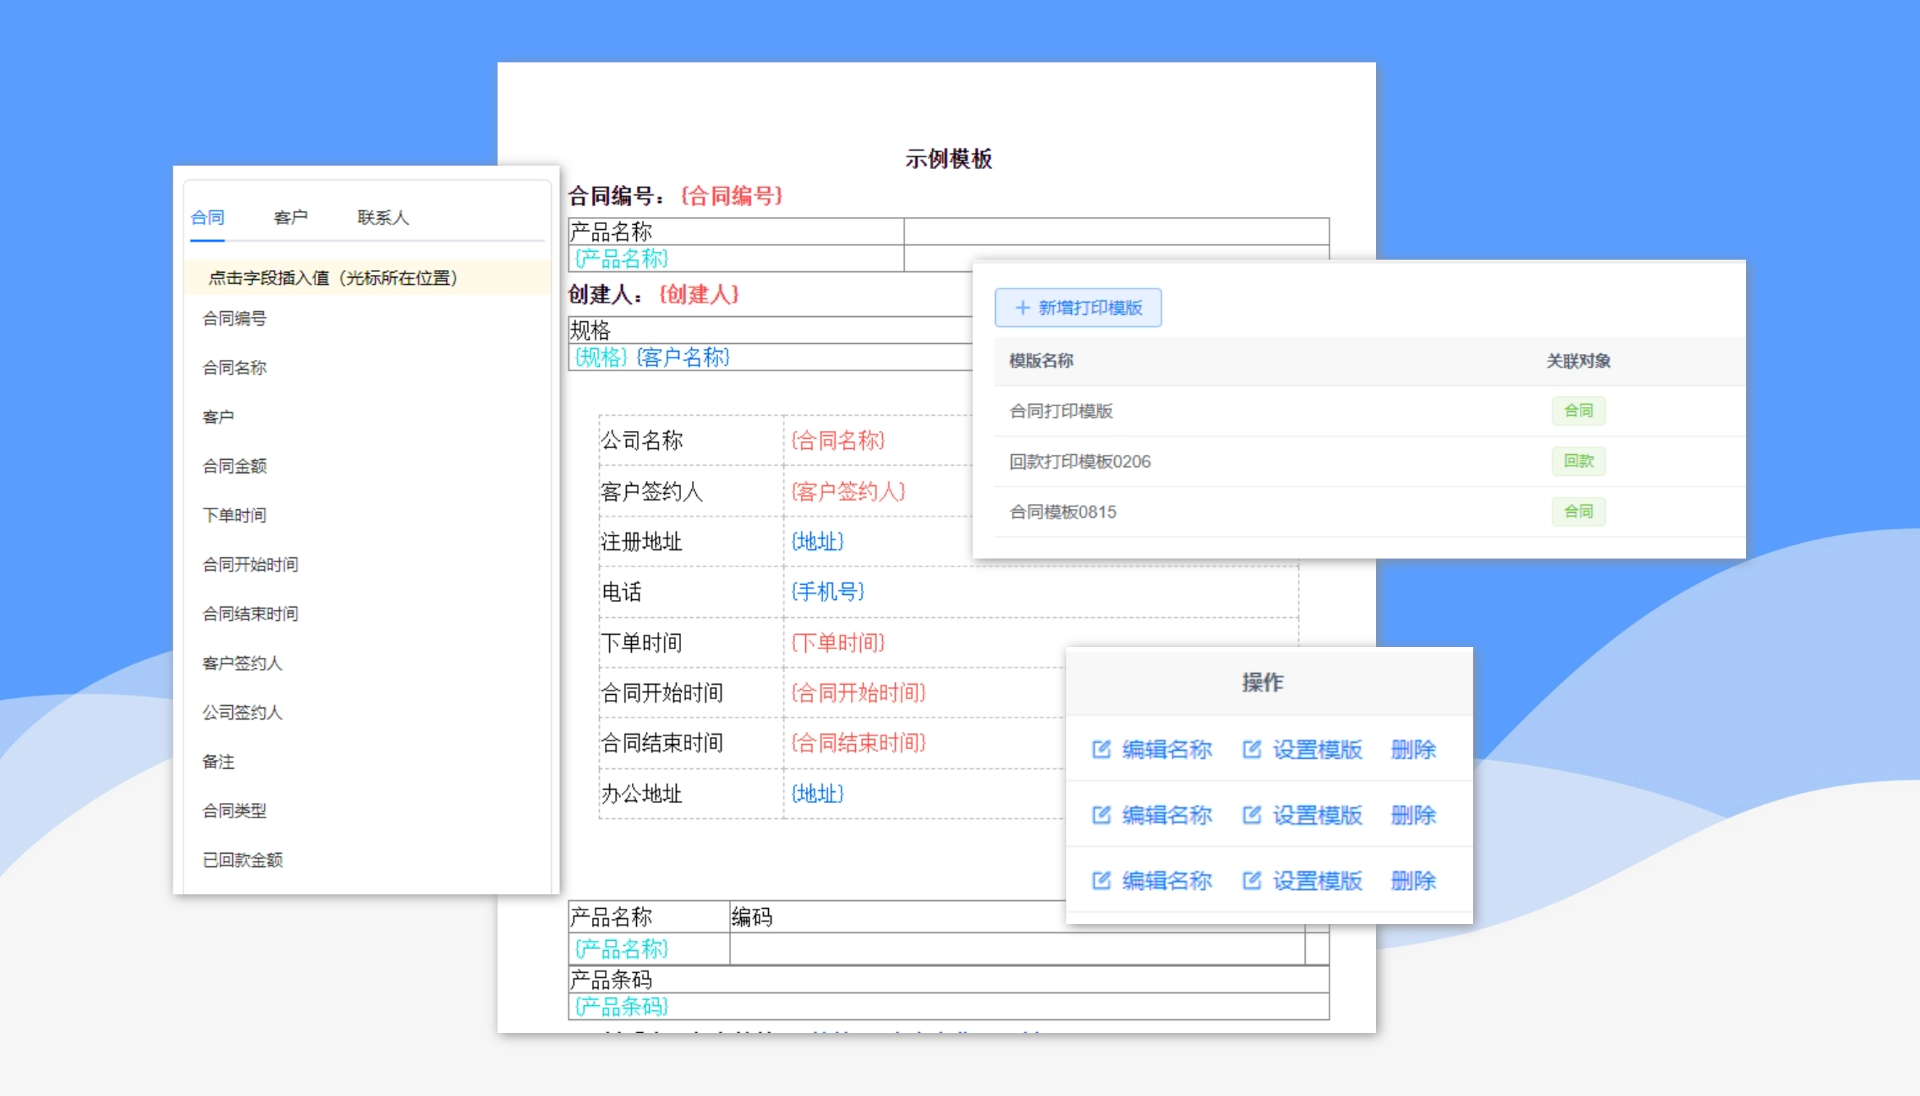
Task: Click 删除 in the third row
Action: click(x=1413, y=880)
